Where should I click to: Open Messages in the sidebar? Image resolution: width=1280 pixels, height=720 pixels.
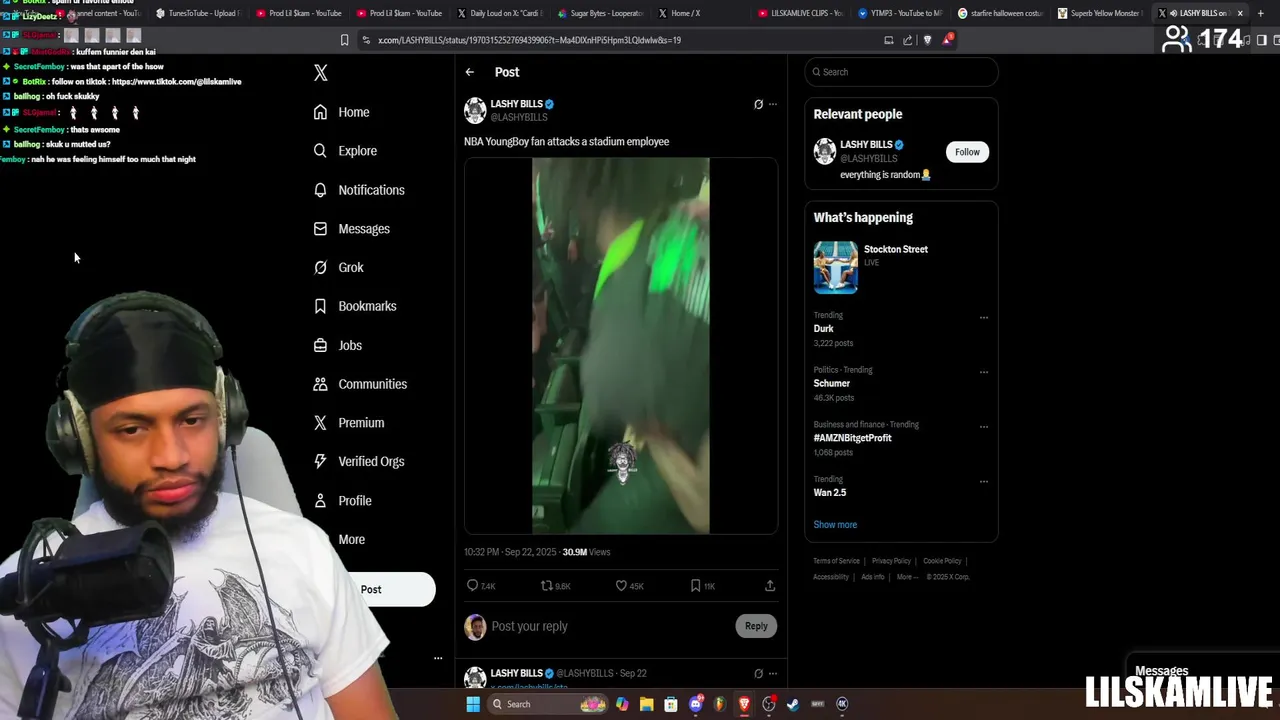(x=351, y=229)
